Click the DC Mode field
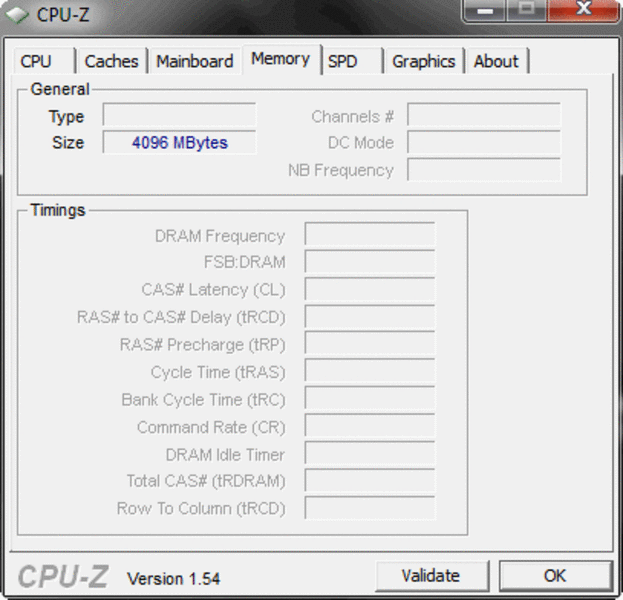The height and width of the screenshot is (600, 623). point(484,142)
